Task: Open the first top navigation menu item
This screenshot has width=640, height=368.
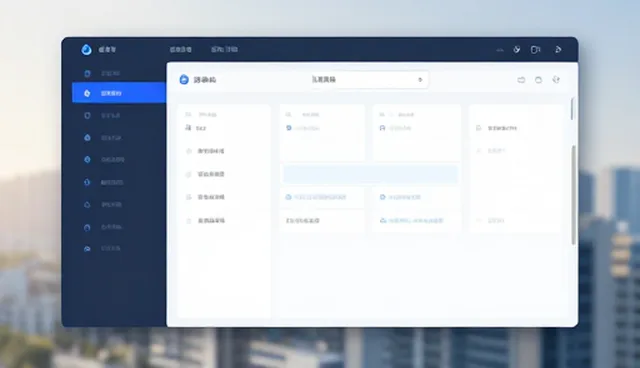Action: click(180, 49)
